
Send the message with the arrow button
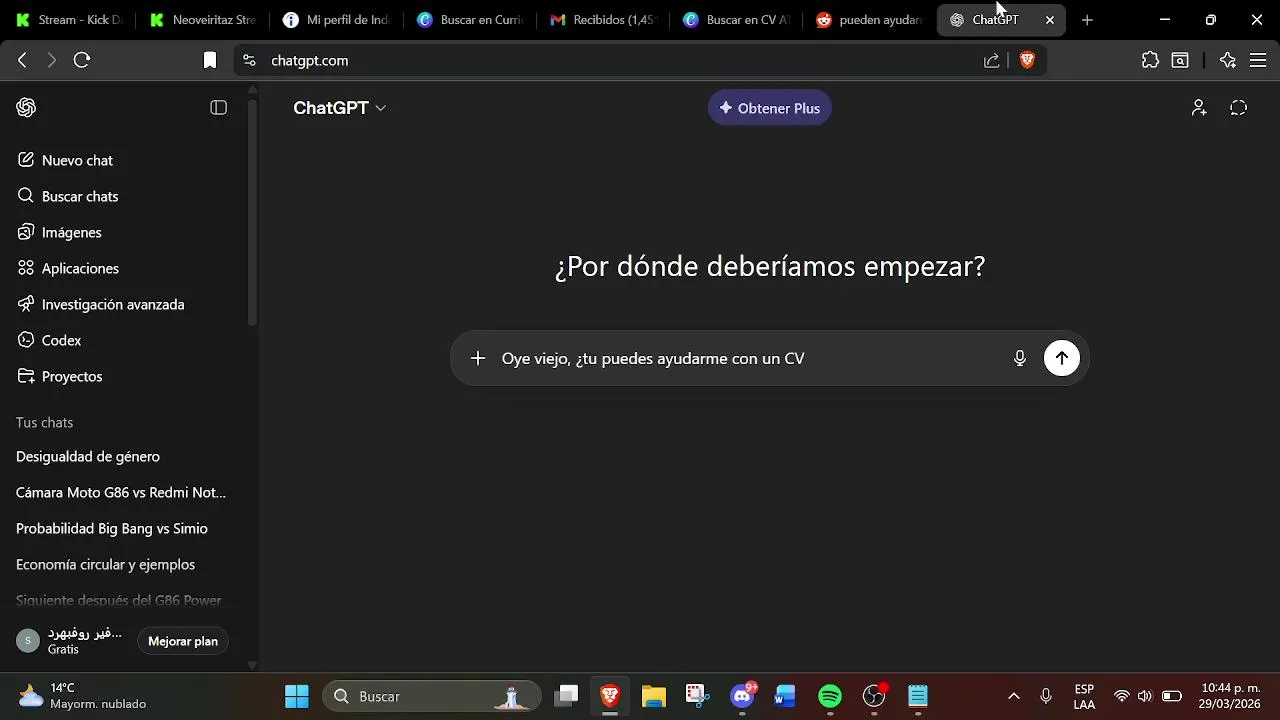point(1062,358)
